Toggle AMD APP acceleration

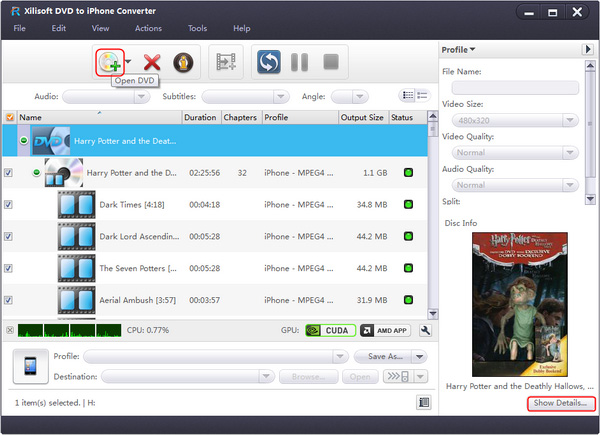coord(385,330)
